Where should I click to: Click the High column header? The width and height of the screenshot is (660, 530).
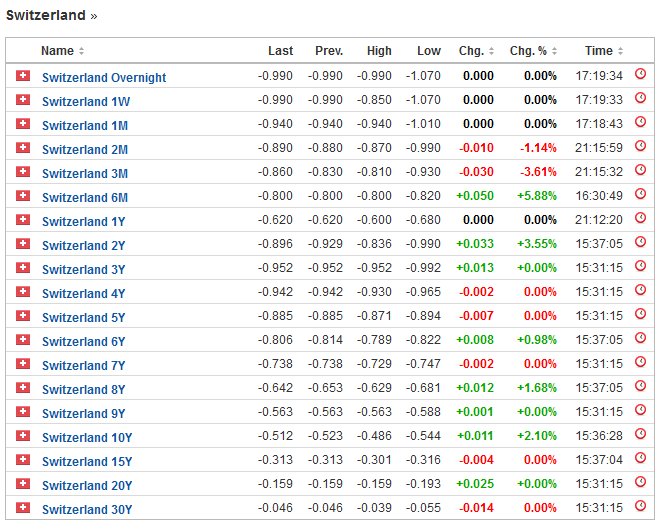[x=379, y=51]
